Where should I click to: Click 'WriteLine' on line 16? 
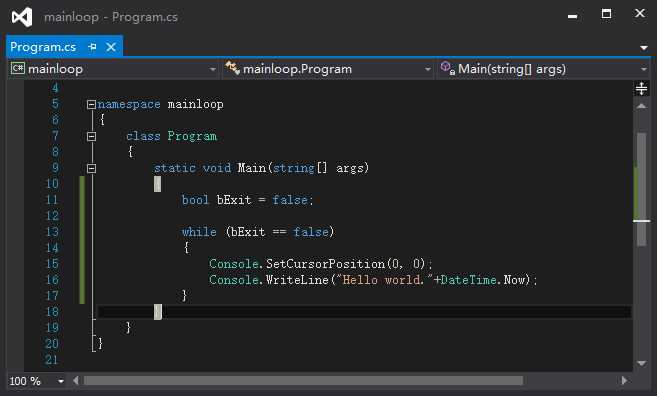pos(297,280)
